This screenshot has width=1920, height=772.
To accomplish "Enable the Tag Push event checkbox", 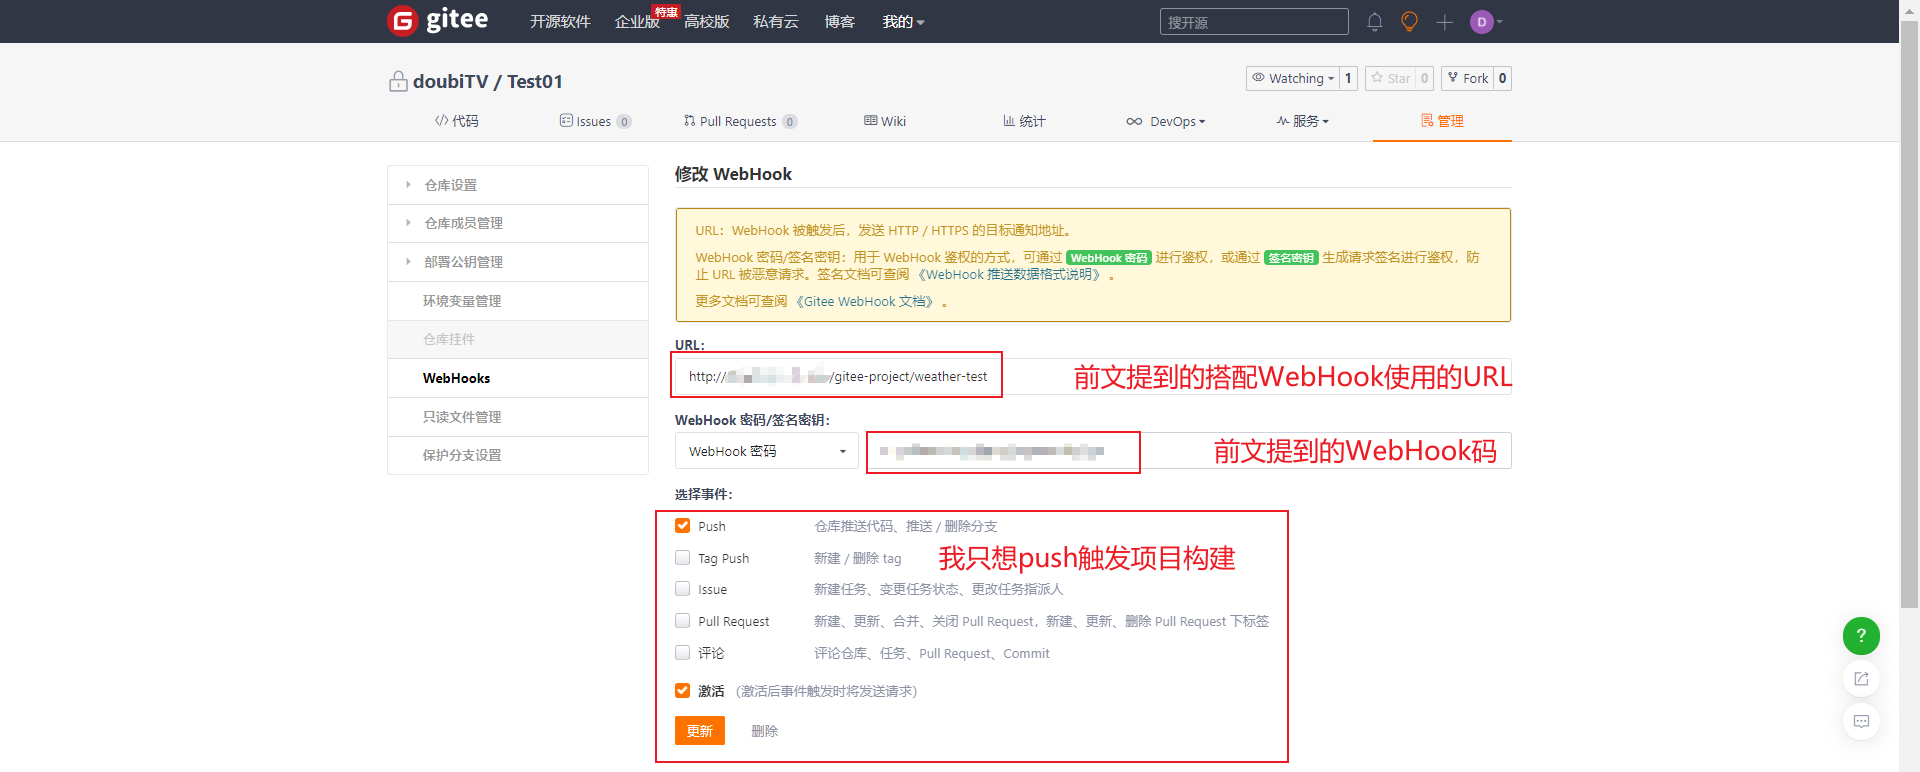I will (683, 558).
